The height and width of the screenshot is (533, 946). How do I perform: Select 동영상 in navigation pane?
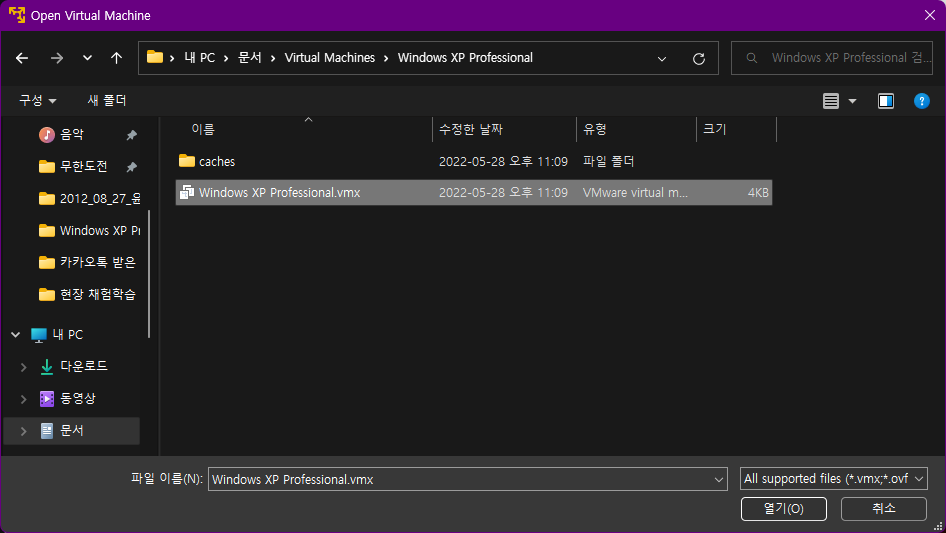pos(68,398)
